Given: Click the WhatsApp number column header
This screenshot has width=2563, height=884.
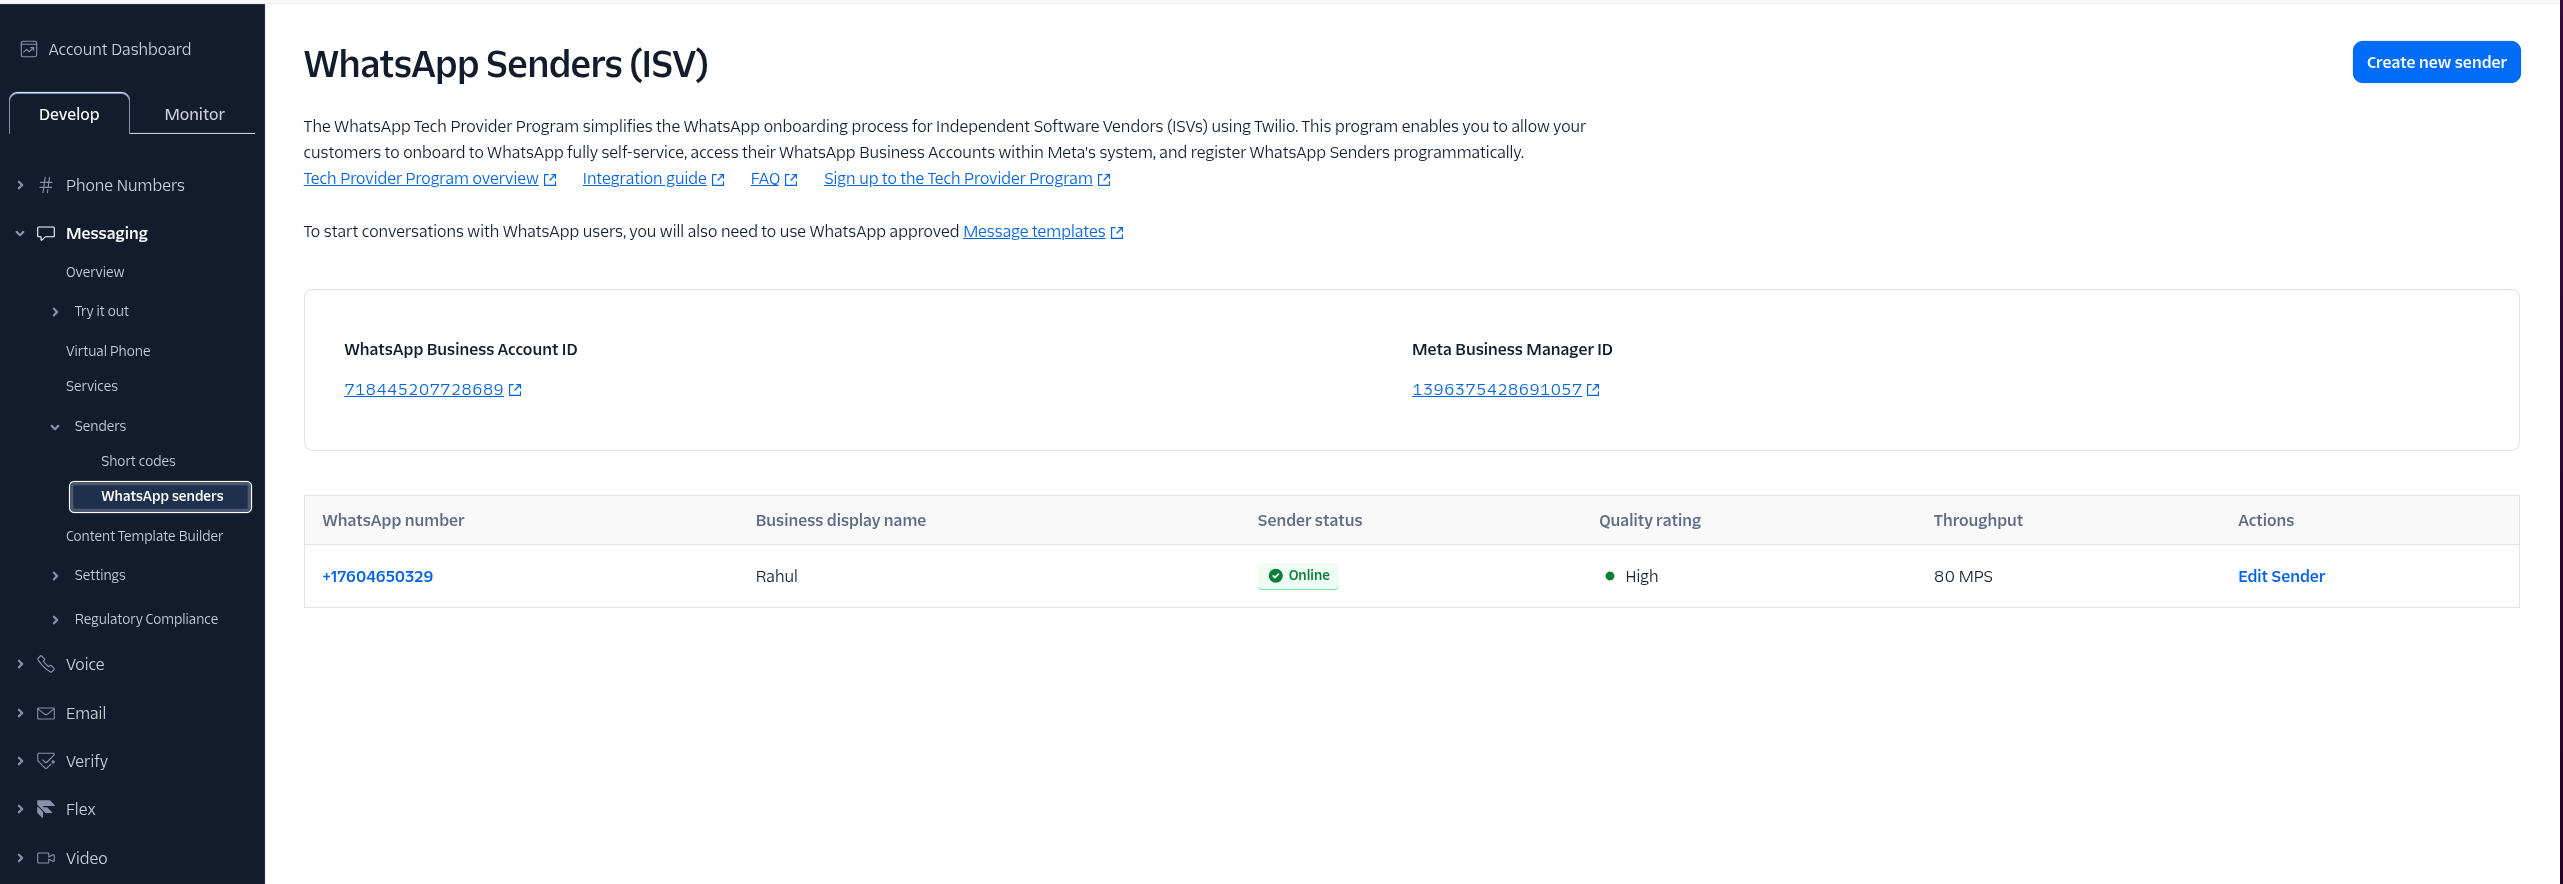Looking at the screenshot, I should click(393, 520).
